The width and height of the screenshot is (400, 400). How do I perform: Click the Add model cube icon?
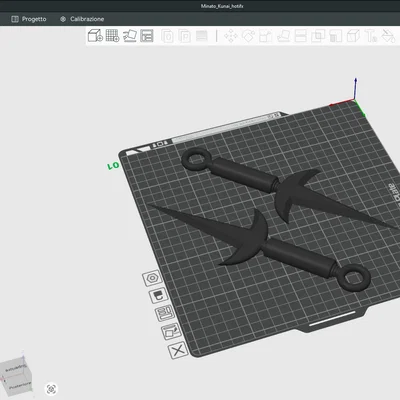coord(95,35)
